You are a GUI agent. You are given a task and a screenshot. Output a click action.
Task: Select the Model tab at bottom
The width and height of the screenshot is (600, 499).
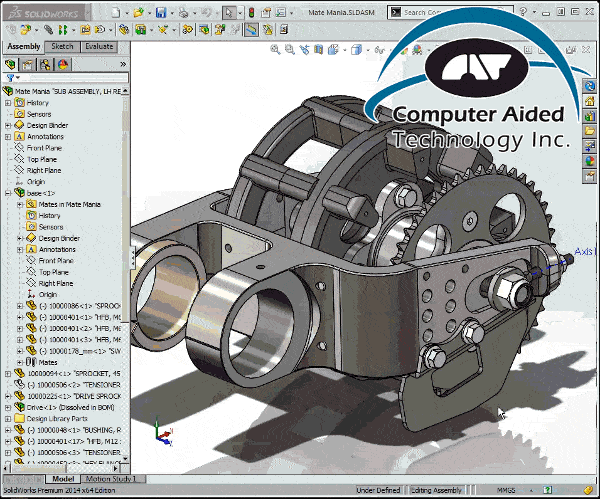point(63,479)
